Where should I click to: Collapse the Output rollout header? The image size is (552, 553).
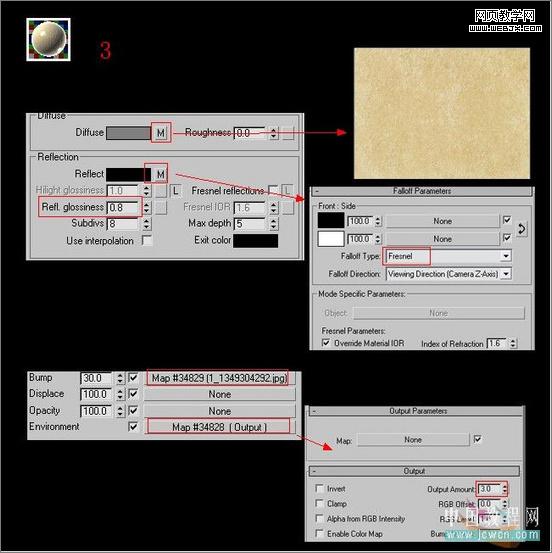coord(414,472)
